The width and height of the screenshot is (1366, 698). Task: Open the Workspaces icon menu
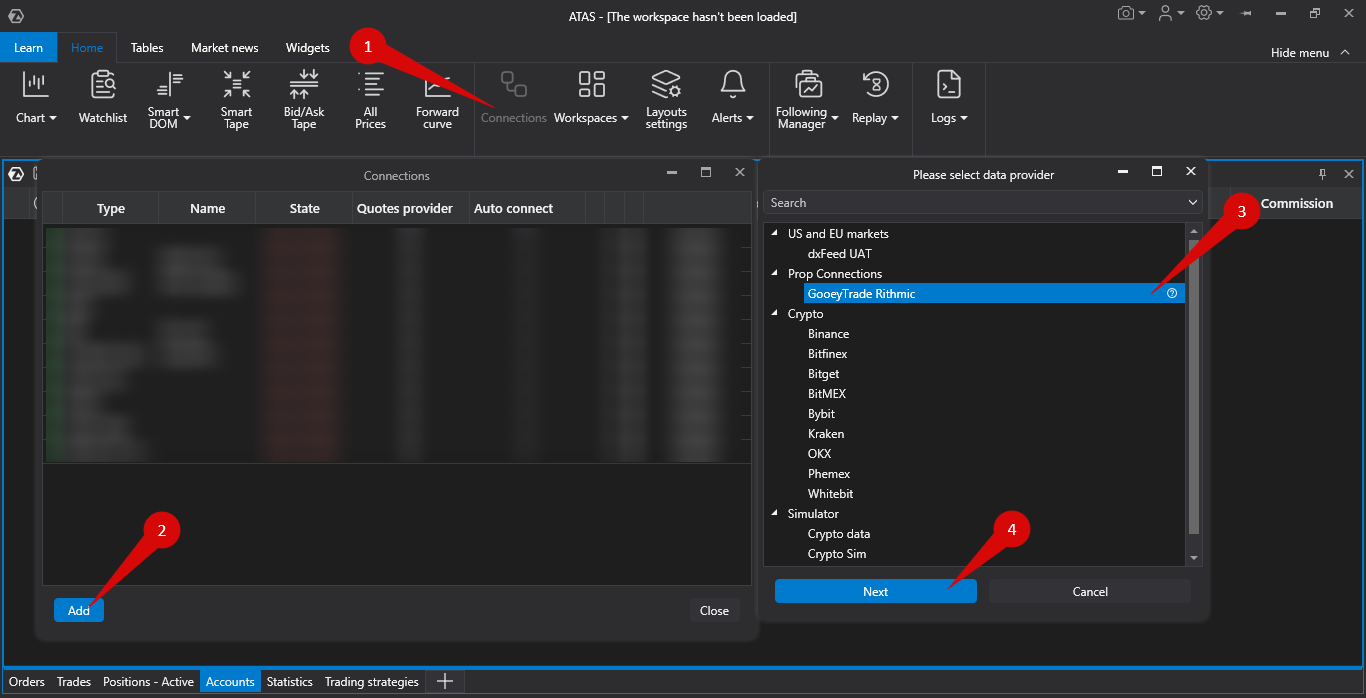(592, 84)
